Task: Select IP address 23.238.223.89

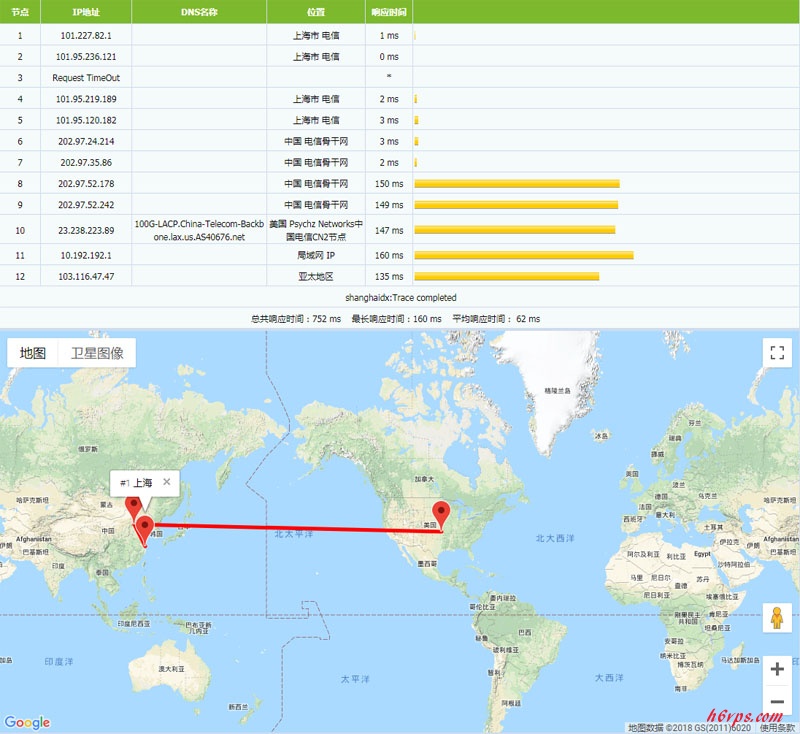Action: tap(86, 231)
